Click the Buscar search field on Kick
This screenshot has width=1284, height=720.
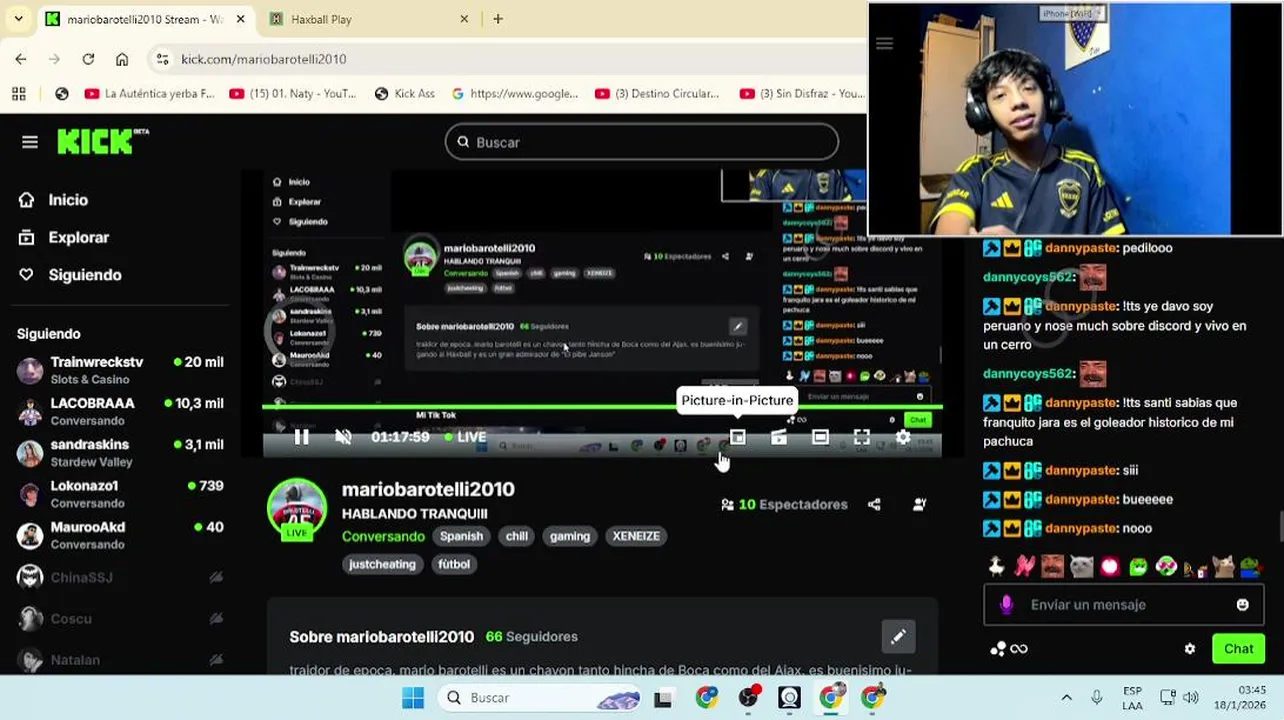641,142
